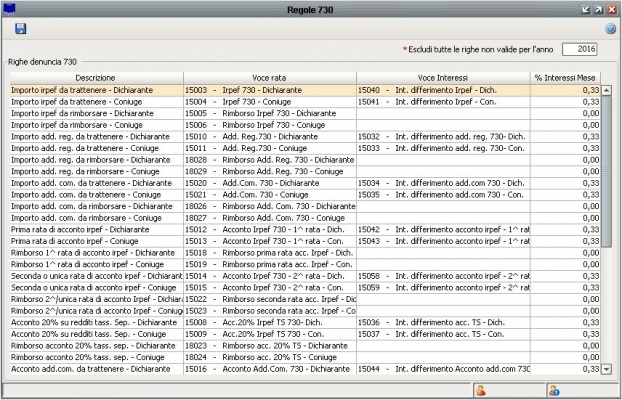Click the rightmost status bar icon

click(552, 390)
